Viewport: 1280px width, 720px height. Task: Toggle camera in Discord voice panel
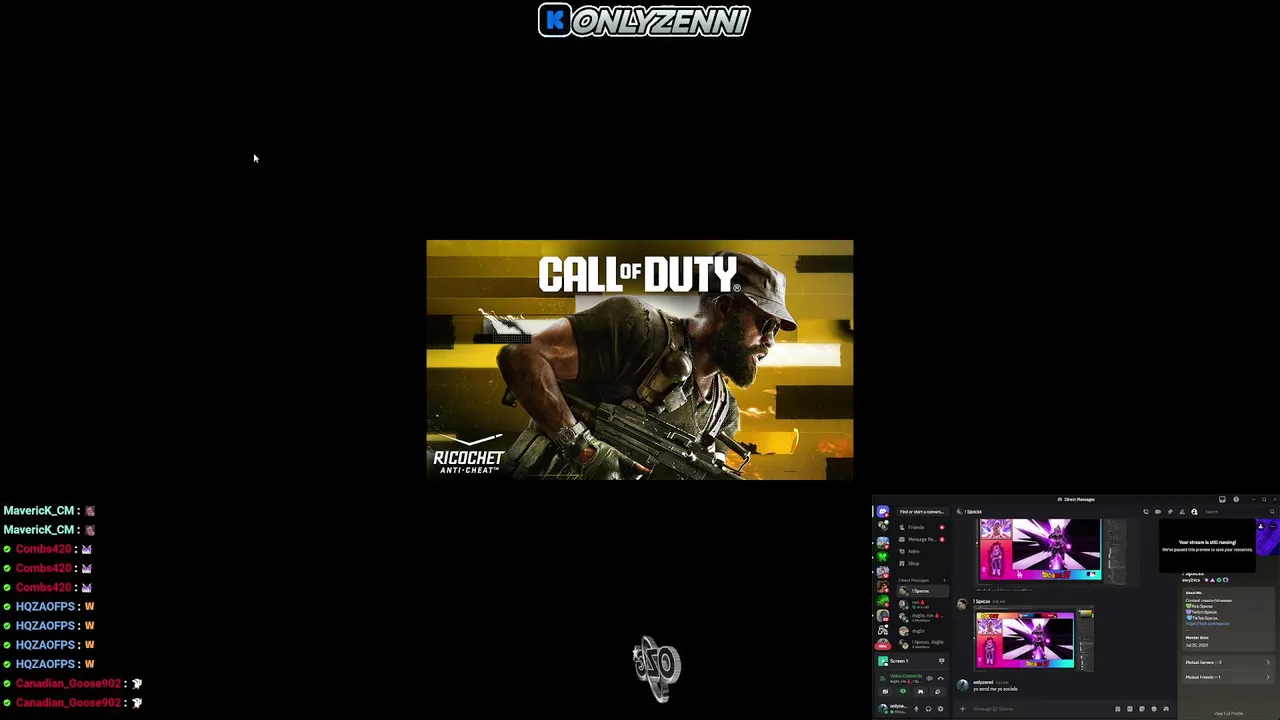click(885, 691)
